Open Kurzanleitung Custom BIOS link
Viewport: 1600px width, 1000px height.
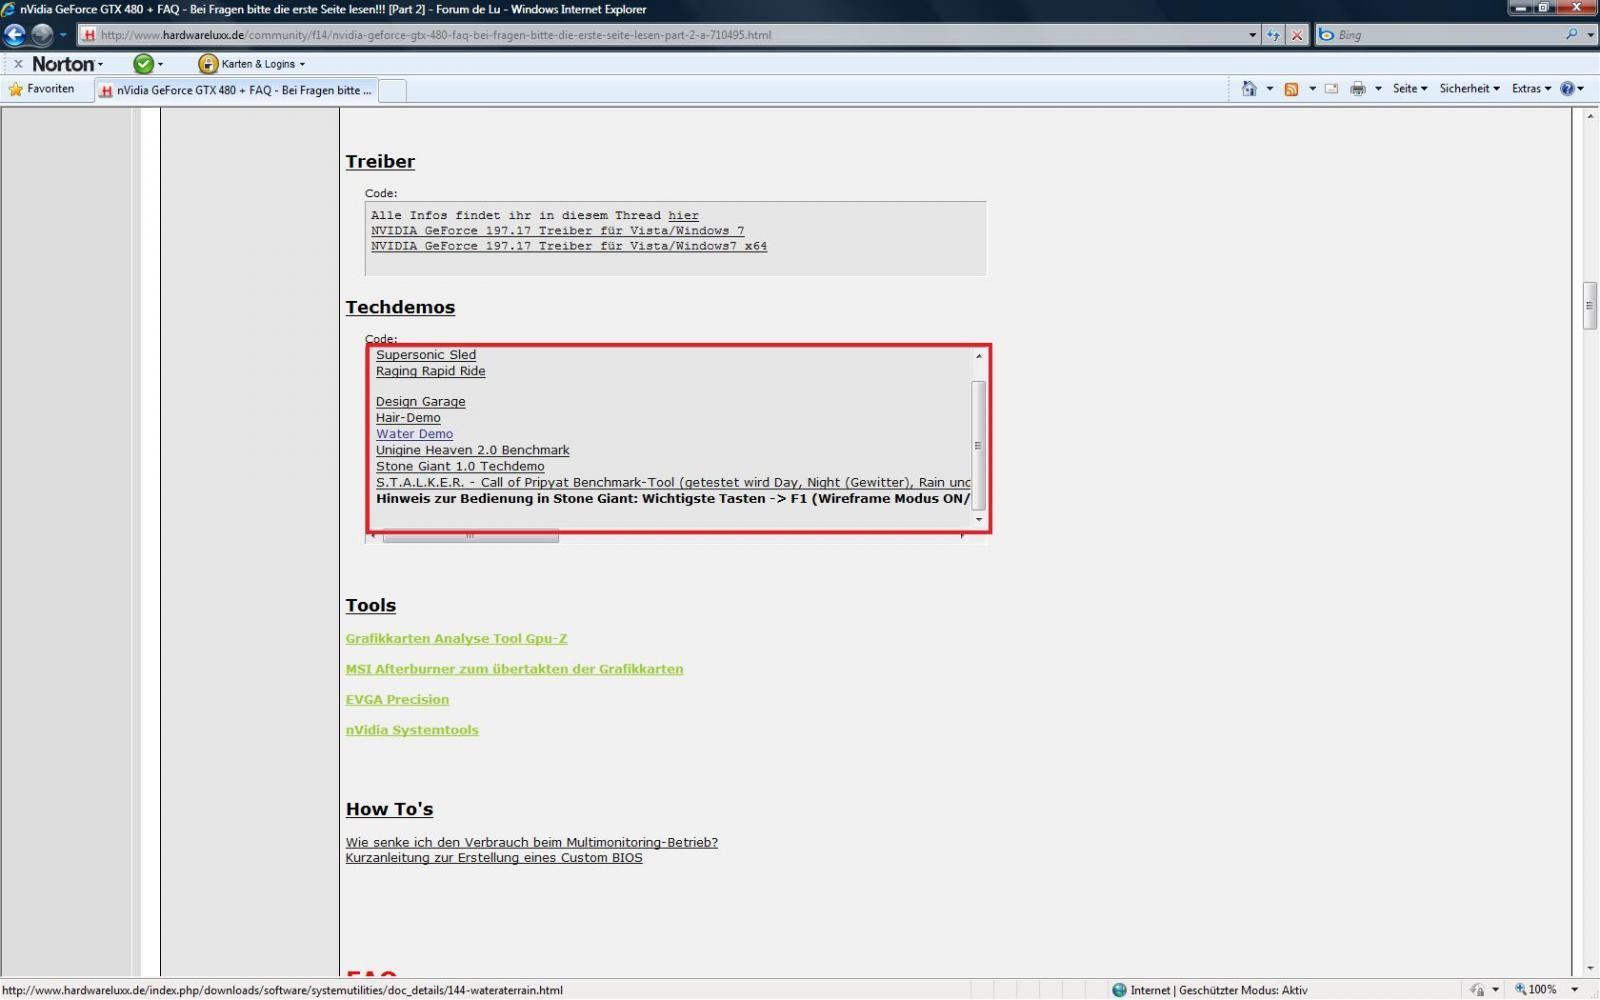point(494,858)
